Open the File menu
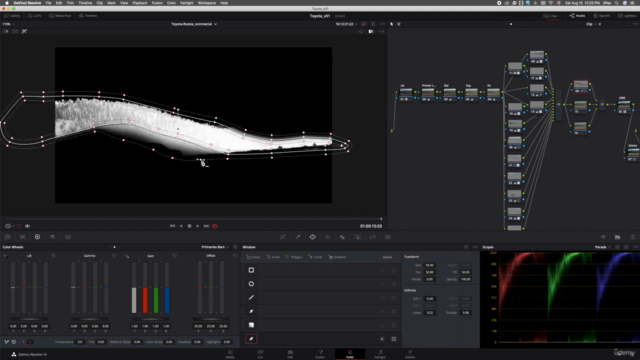Screen dimensions: 640x360 point(48,3)
